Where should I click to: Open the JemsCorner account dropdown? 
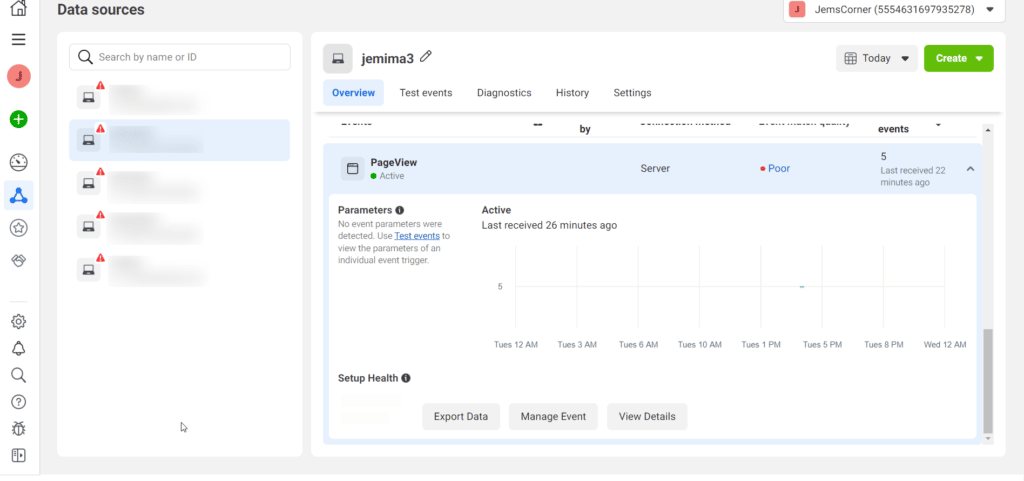pos(893,10)
